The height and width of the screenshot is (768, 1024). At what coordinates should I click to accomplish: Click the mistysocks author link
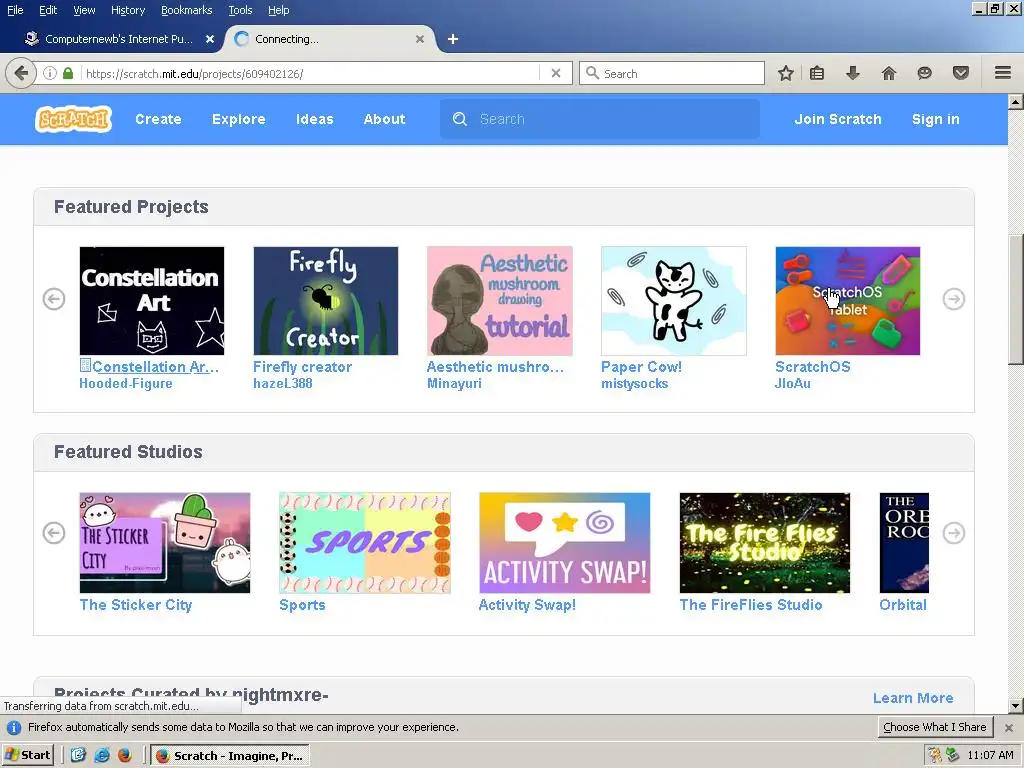[635, 383]
